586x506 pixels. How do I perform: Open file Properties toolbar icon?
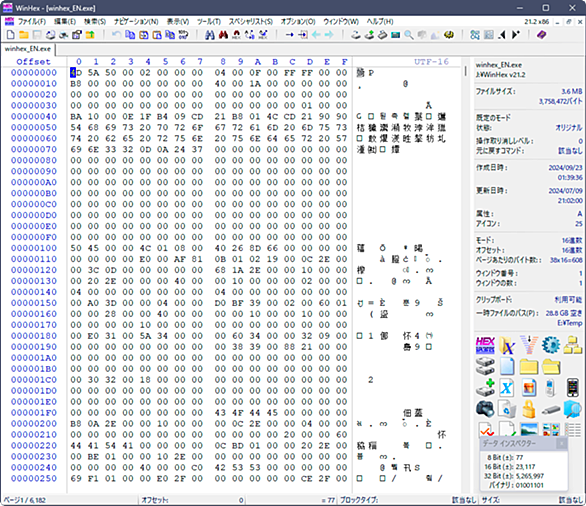pos(77,35)
